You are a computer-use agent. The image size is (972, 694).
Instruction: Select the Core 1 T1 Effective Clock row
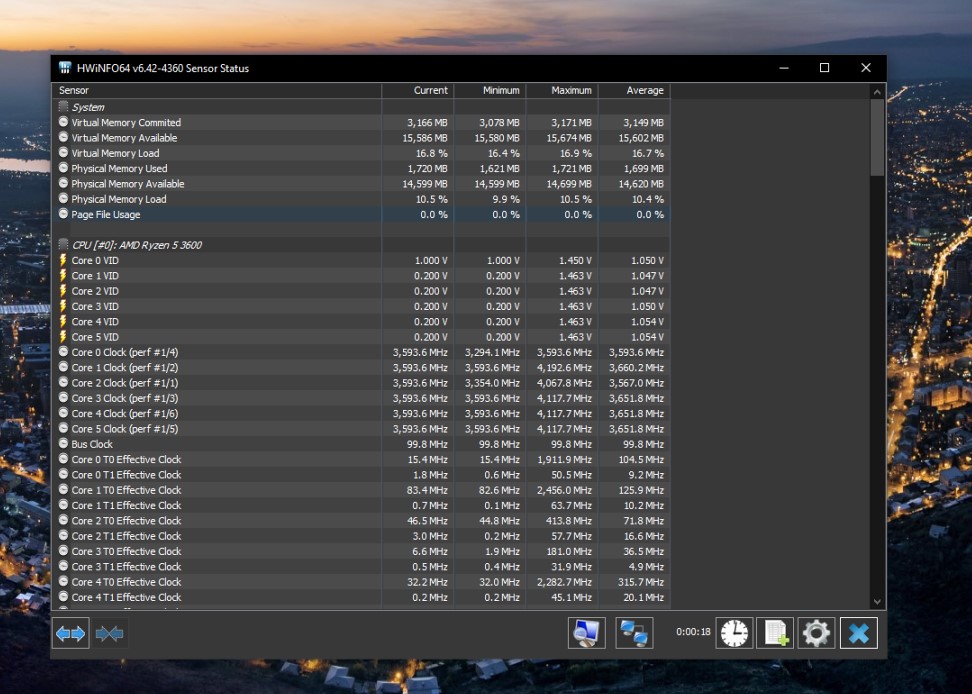tap(361, 505)
